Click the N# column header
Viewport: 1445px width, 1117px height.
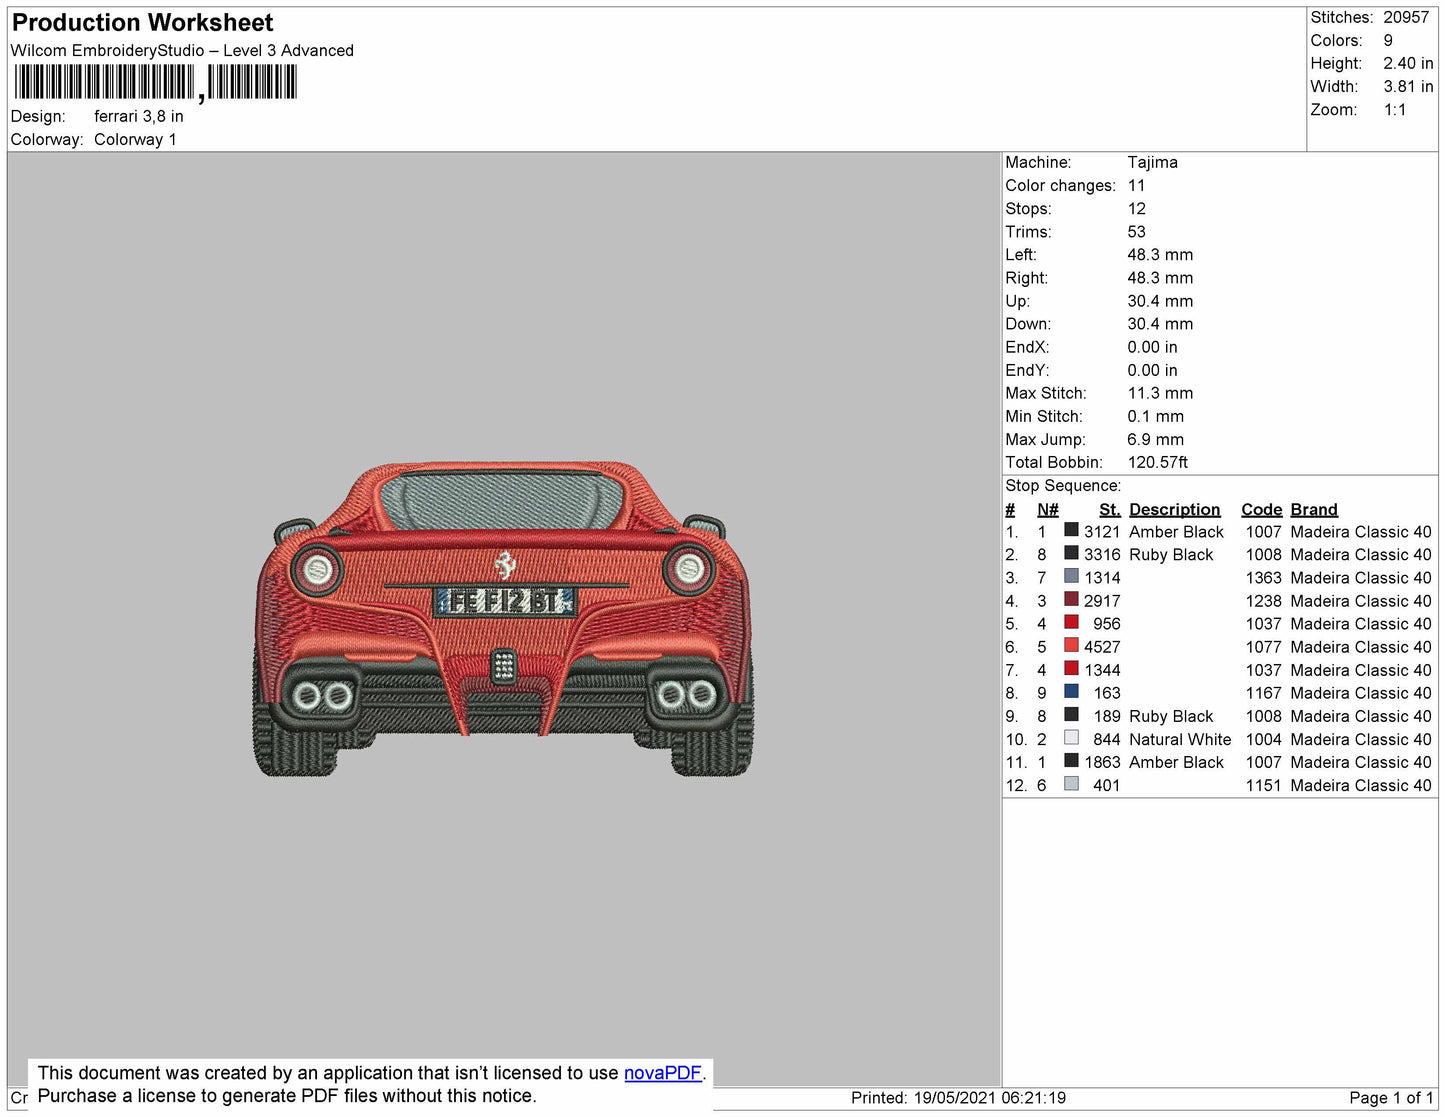click(1047, 509)
